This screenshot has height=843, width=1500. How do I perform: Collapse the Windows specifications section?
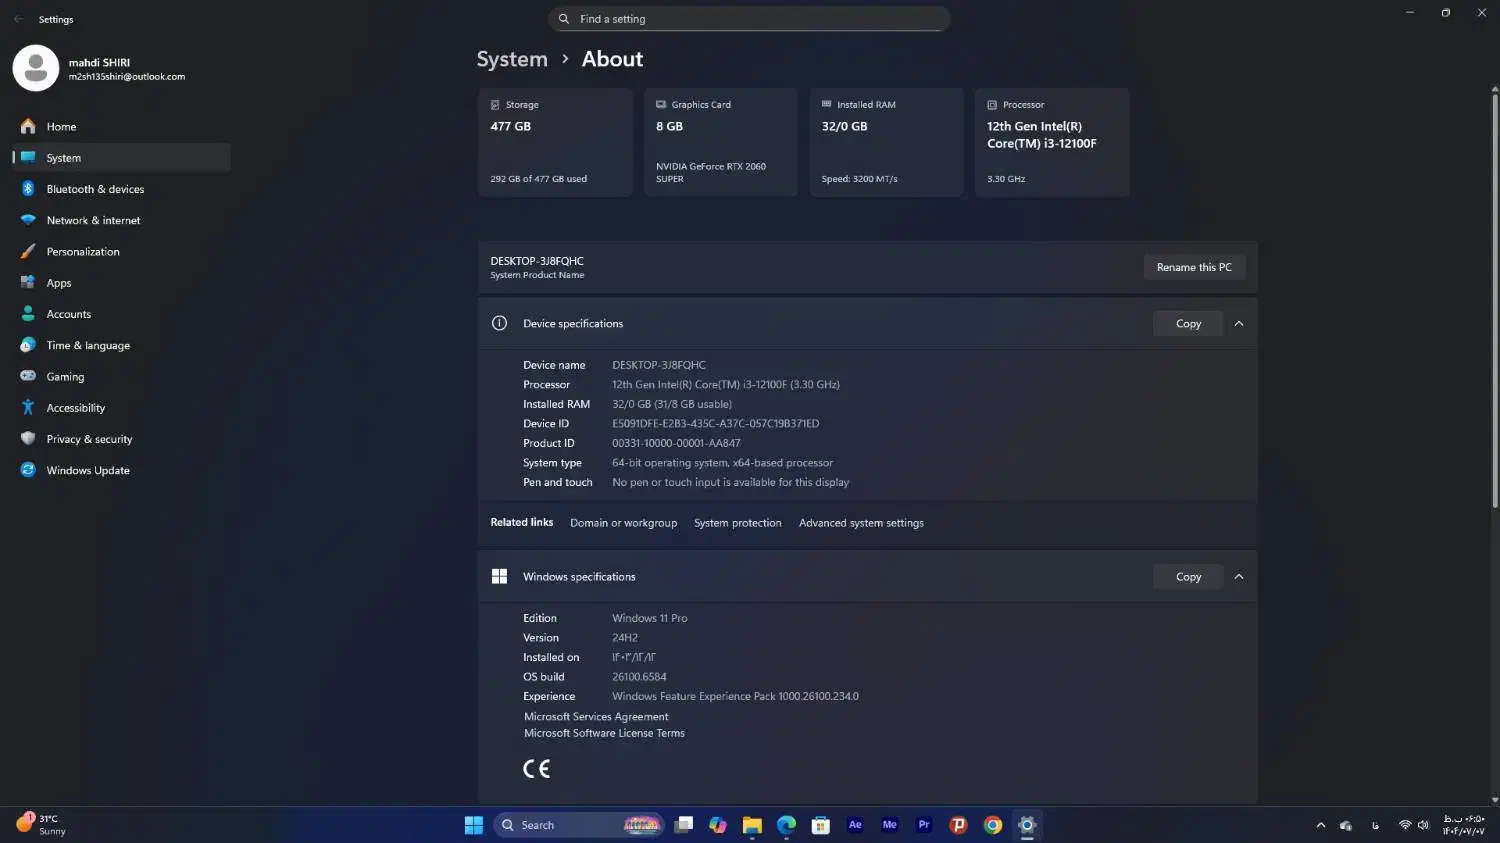click(x=1239, y=577)
